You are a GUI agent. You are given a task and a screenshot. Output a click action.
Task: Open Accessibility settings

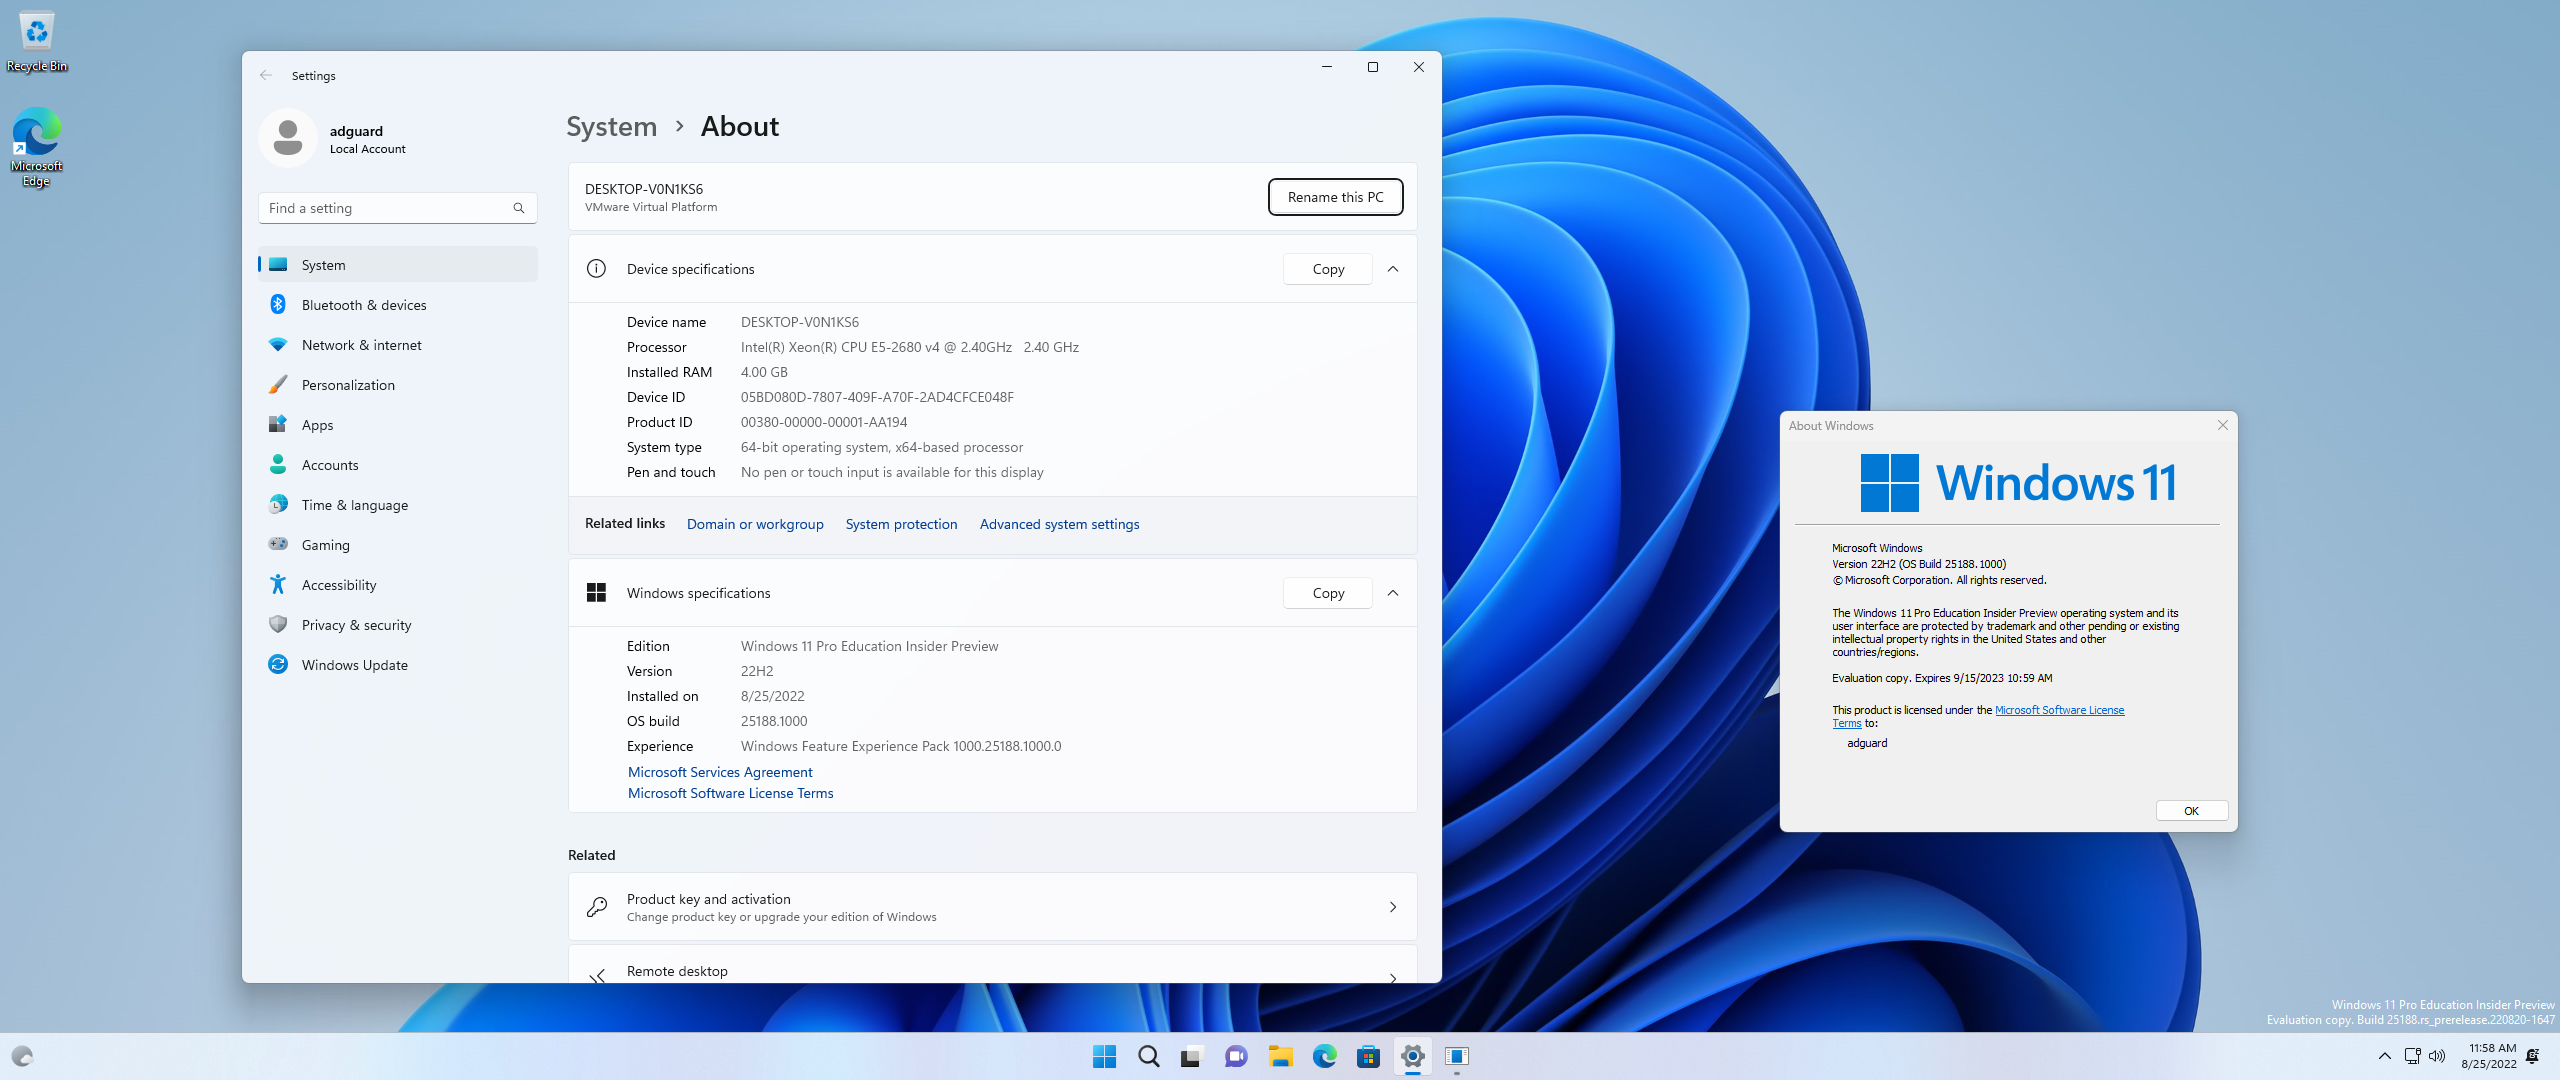coord(397,585)
